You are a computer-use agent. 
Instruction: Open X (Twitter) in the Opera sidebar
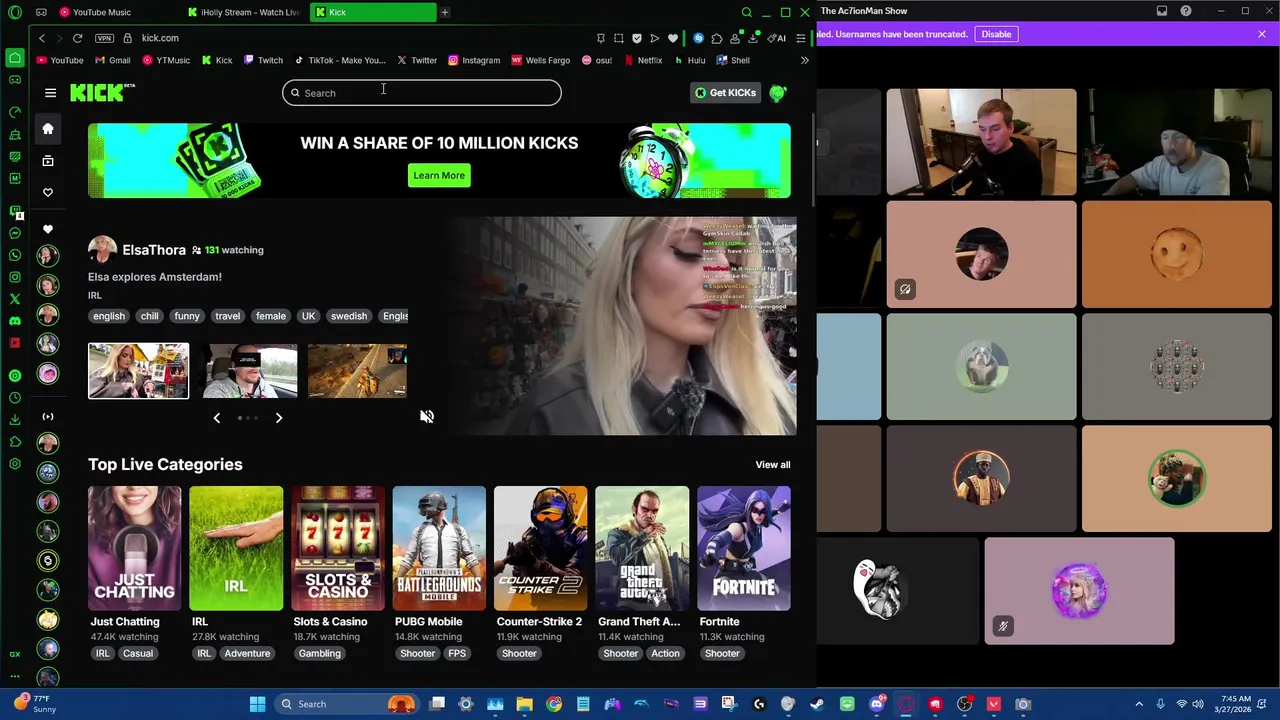point(15,299)
